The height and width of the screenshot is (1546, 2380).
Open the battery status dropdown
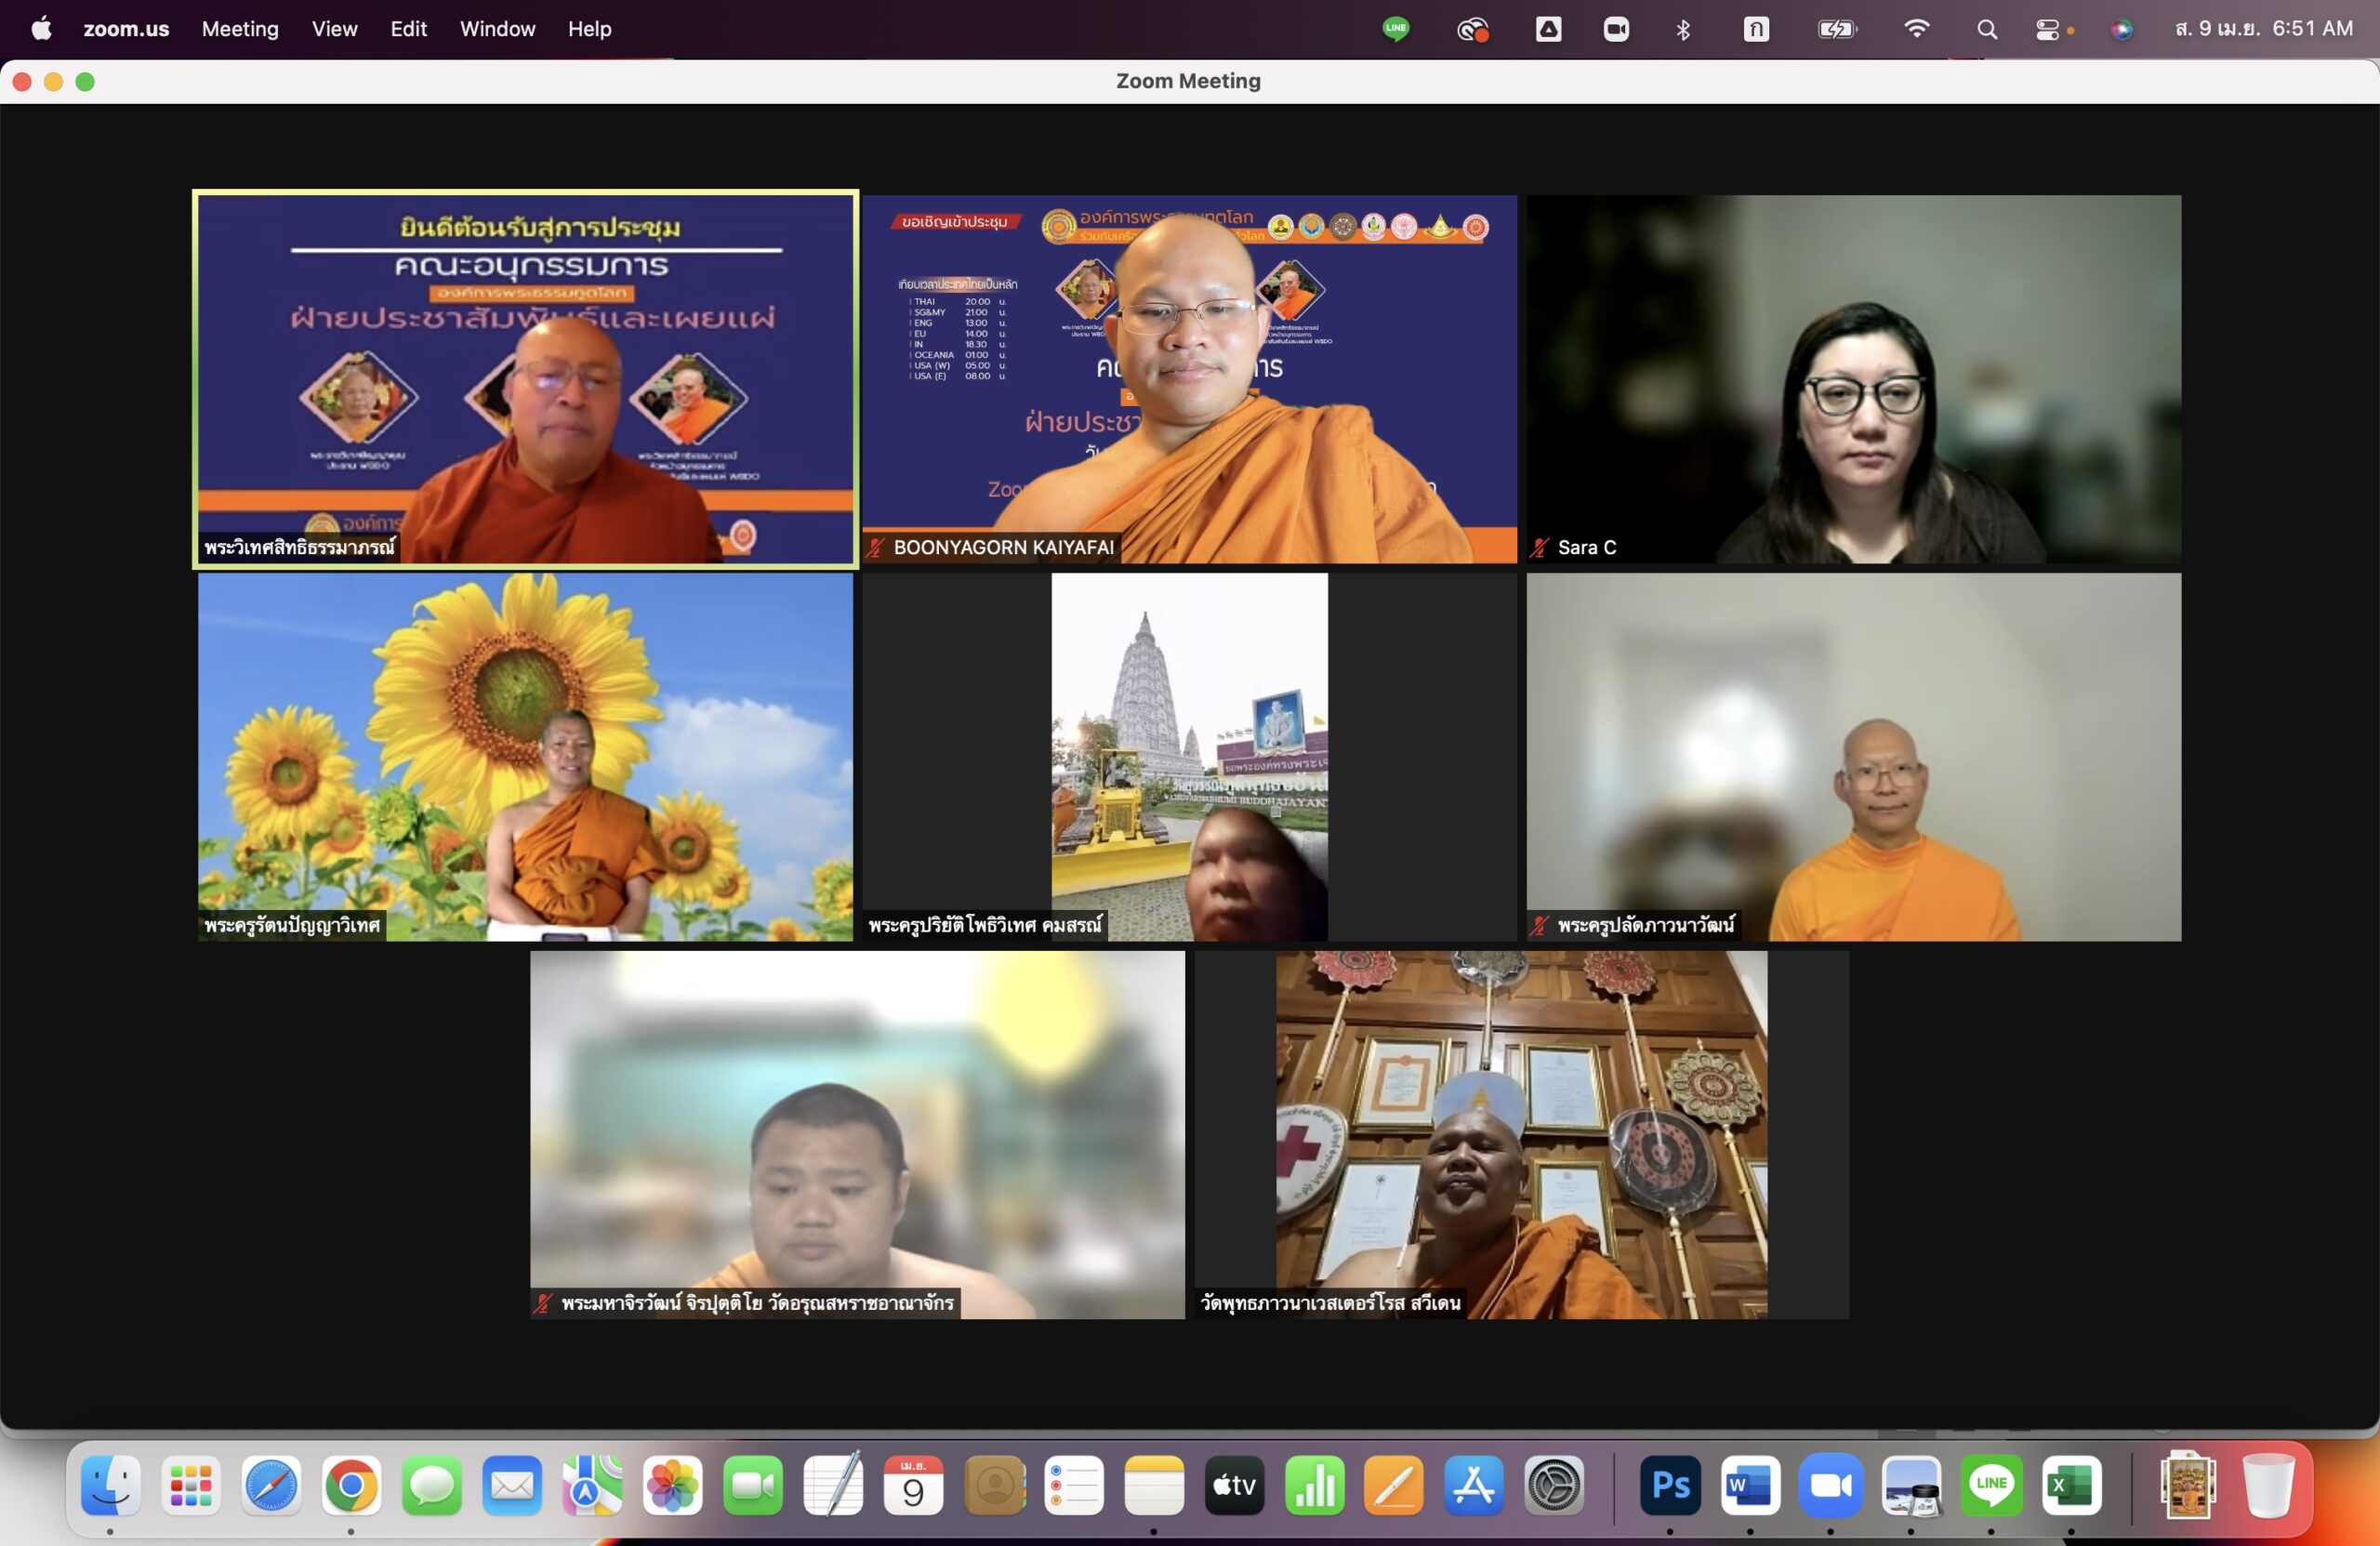pos(1836,29)
